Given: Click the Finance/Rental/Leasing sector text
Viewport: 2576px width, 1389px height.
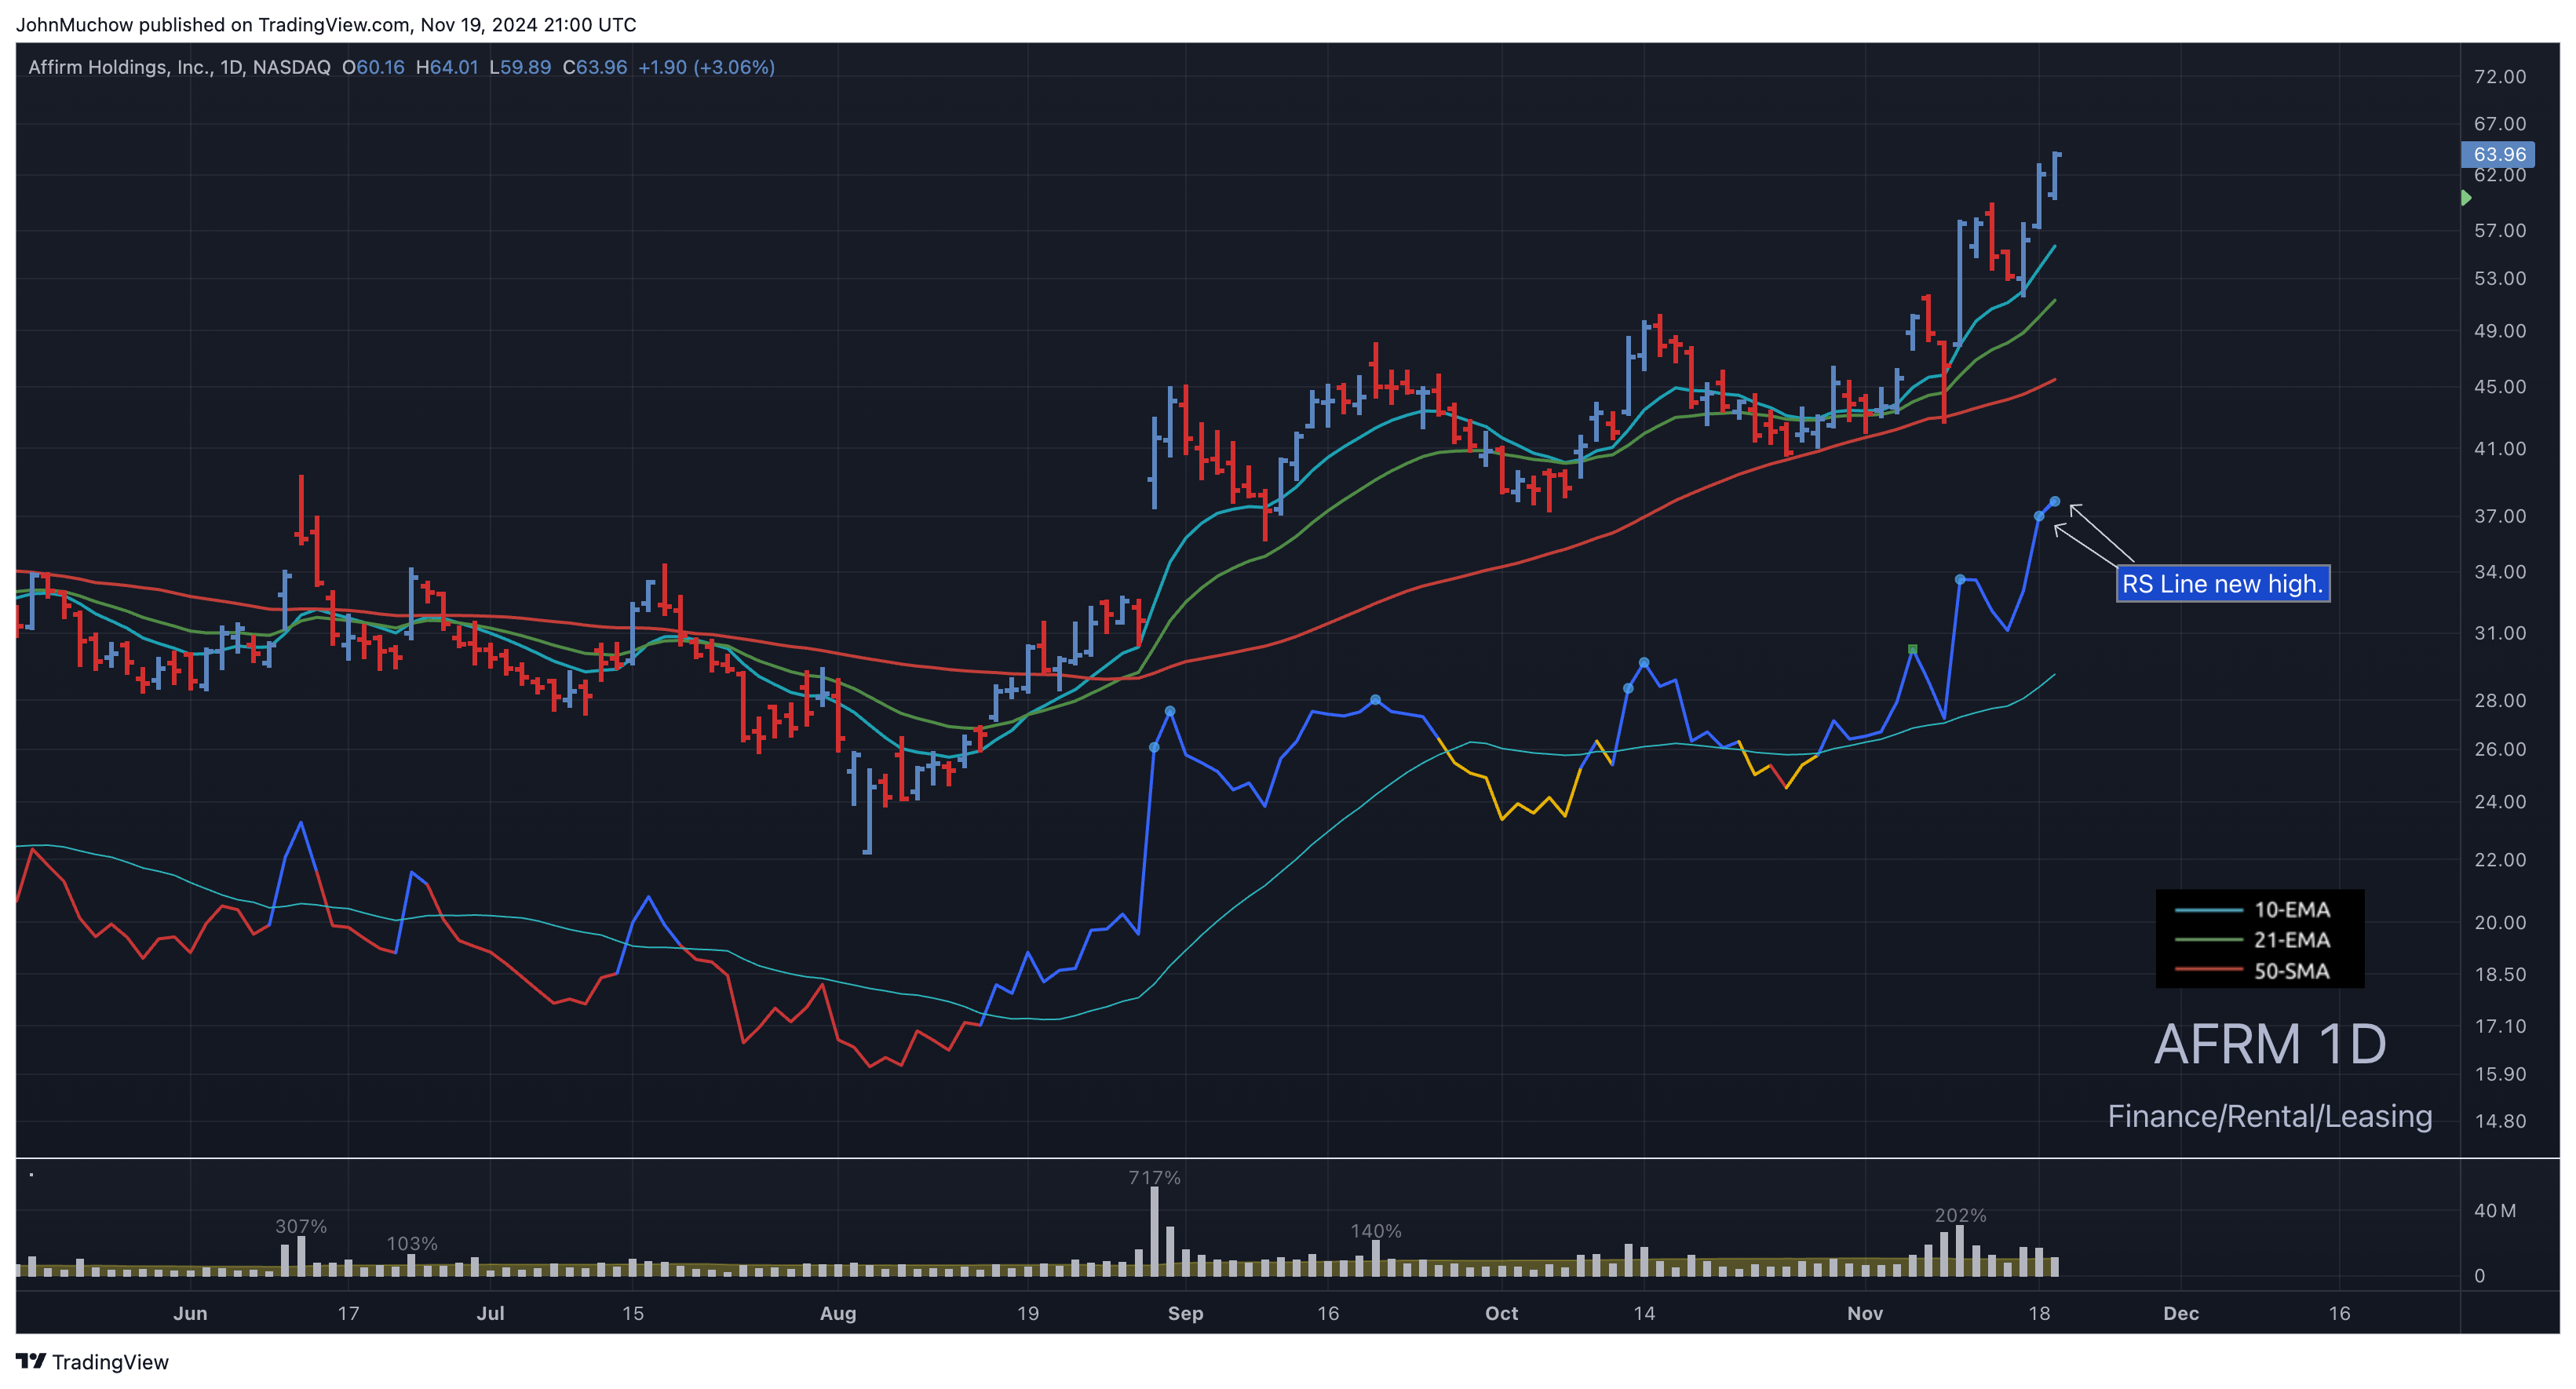Looking at the screenshot, I should pos(2269,1116).
